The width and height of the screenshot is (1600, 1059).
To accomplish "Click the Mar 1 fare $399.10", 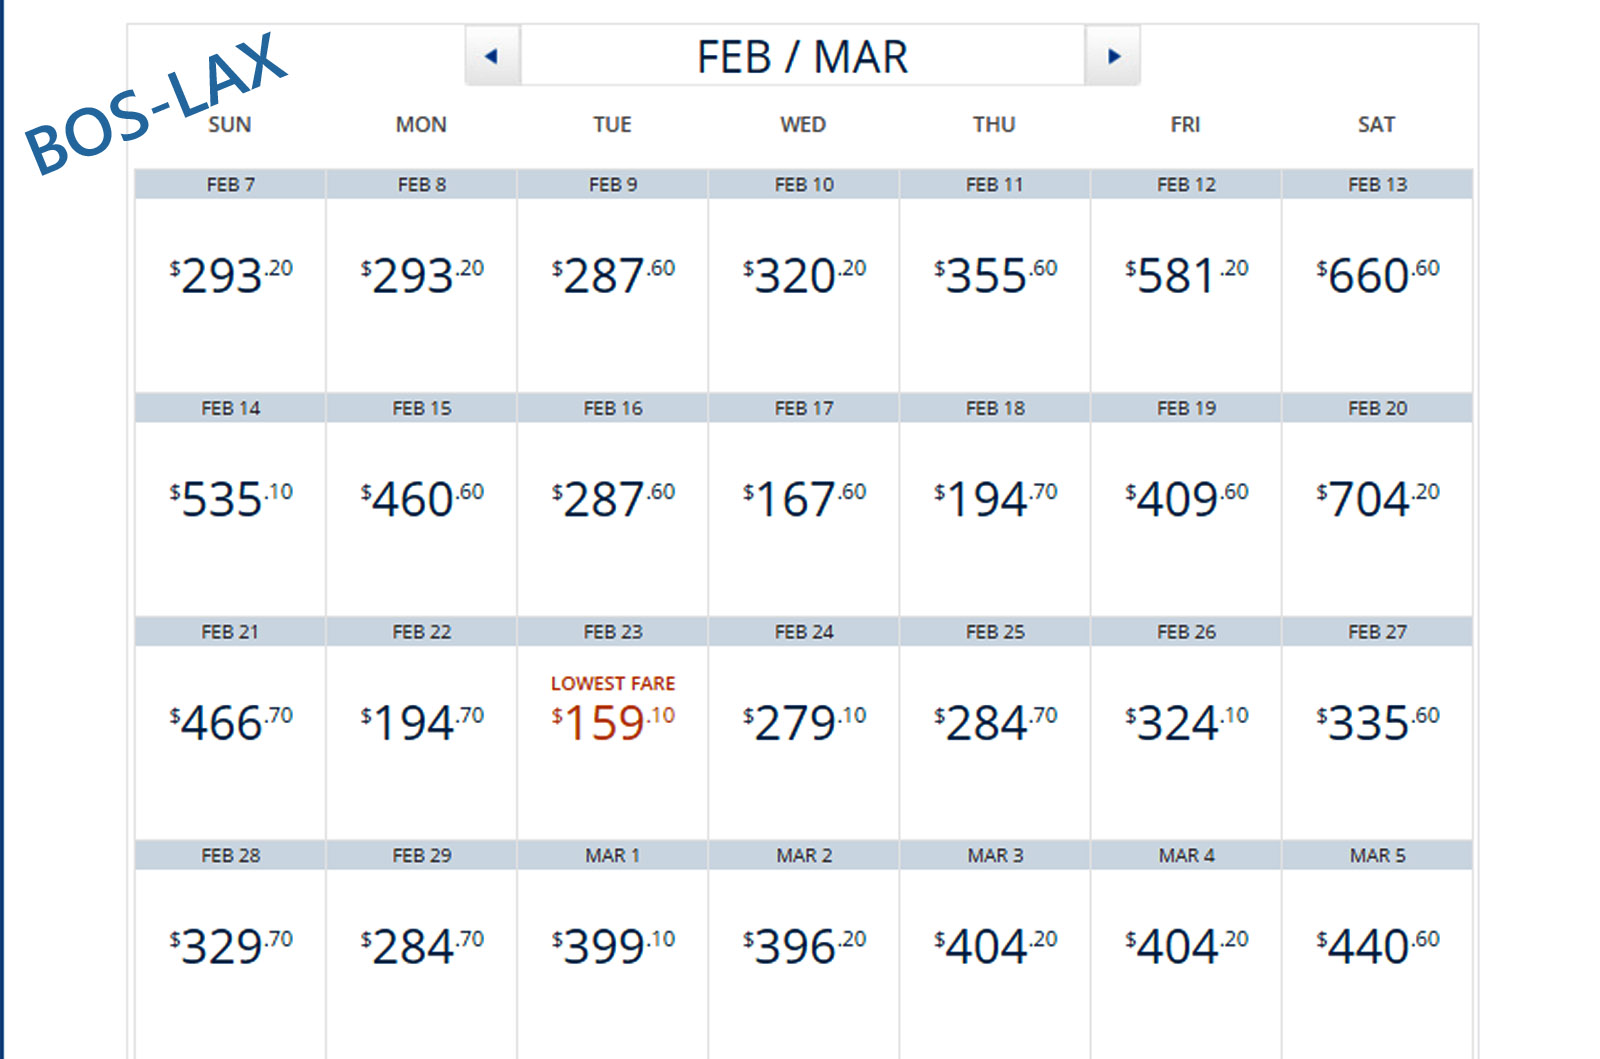I will [613, 946].
